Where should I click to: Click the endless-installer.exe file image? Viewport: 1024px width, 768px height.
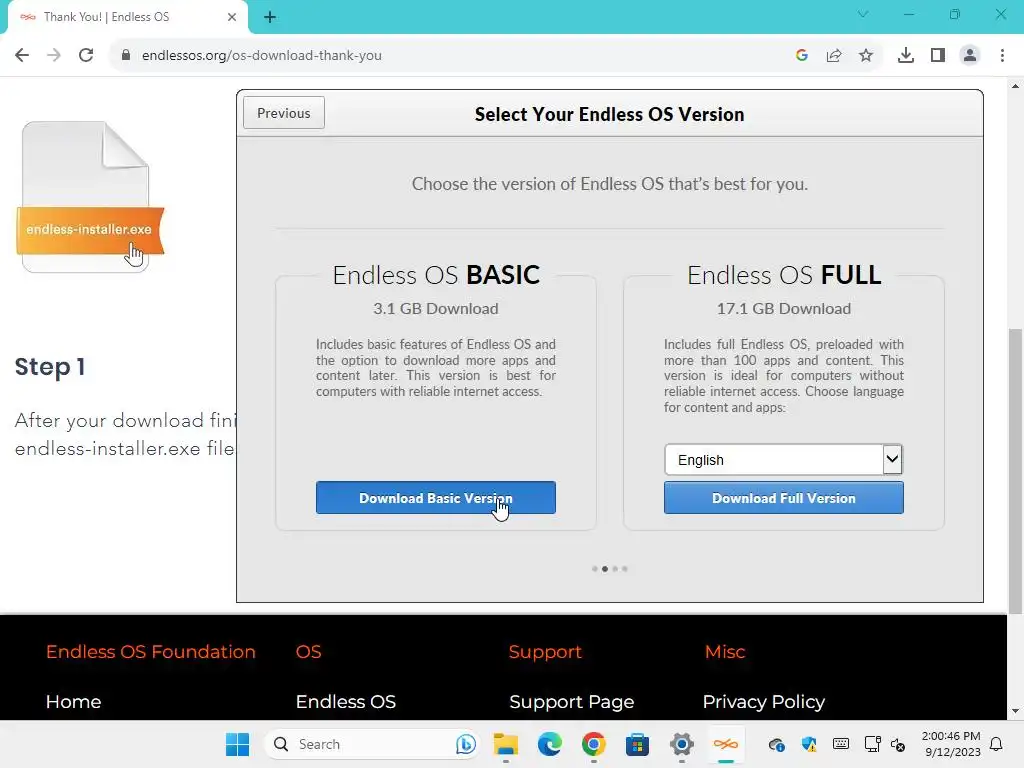point(89,197)
